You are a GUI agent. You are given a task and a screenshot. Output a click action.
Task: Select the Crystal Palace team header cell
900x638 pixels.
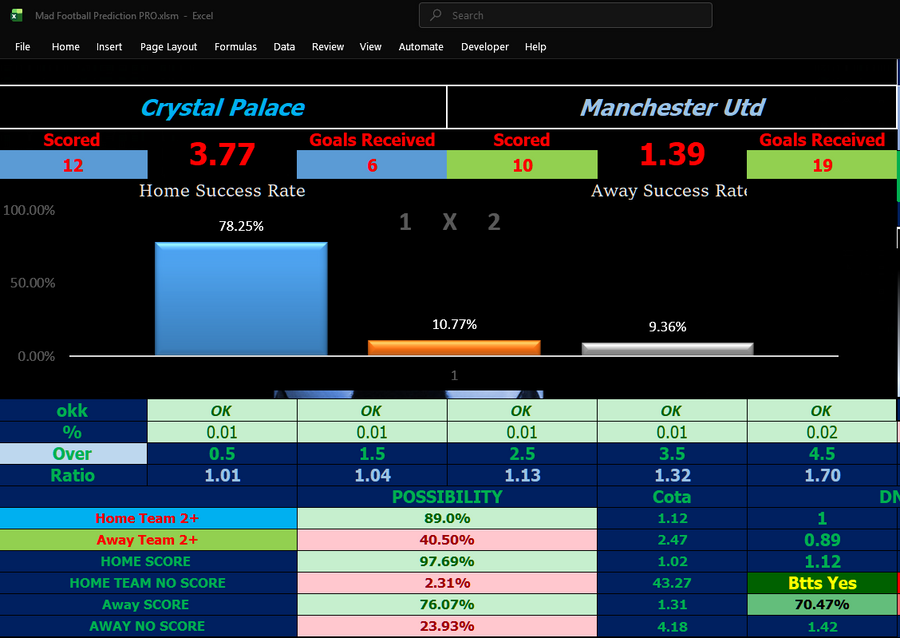(x=222, y=107)
